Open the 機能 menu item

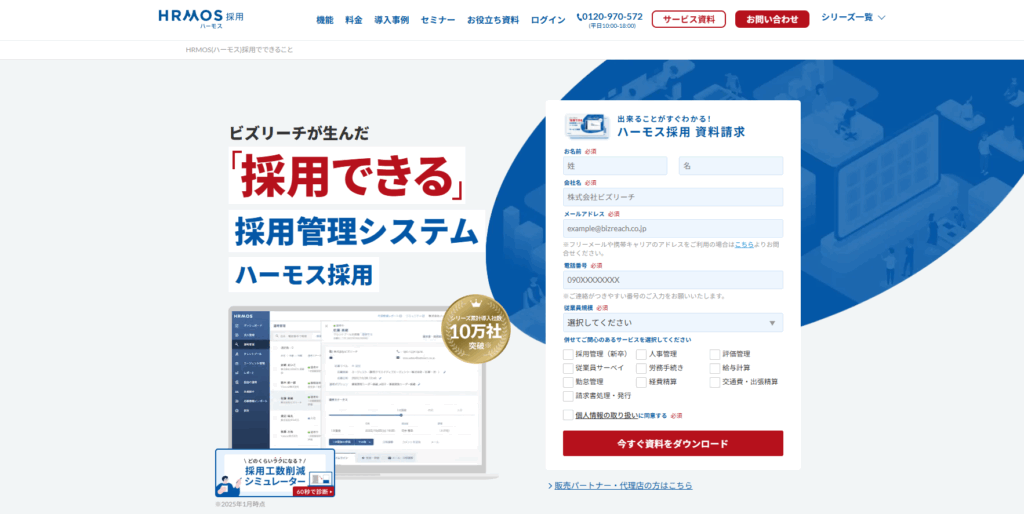tap(325, 20)
